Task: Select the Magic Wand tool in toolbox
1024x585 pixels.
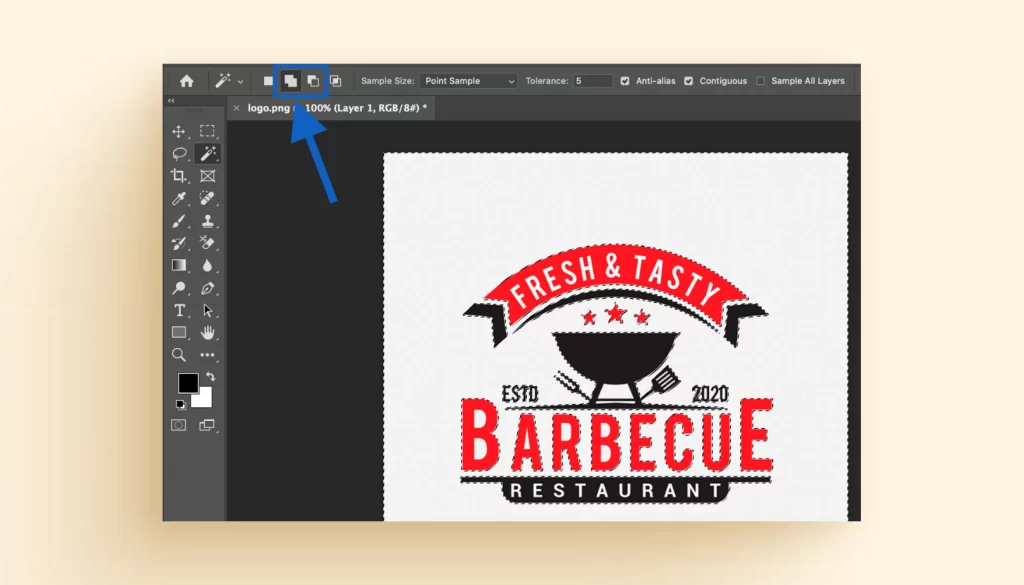Action: click(x=208, y=153)
